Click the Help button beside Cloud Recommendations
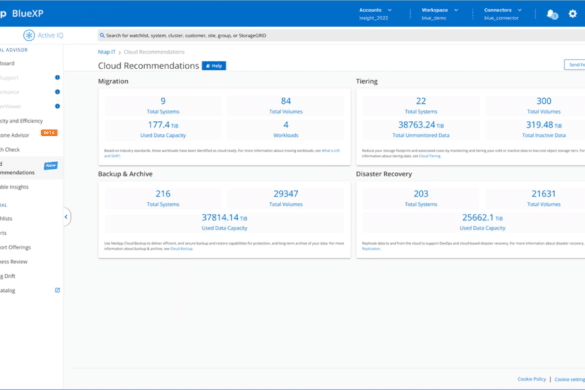 [x=214, y=66]
